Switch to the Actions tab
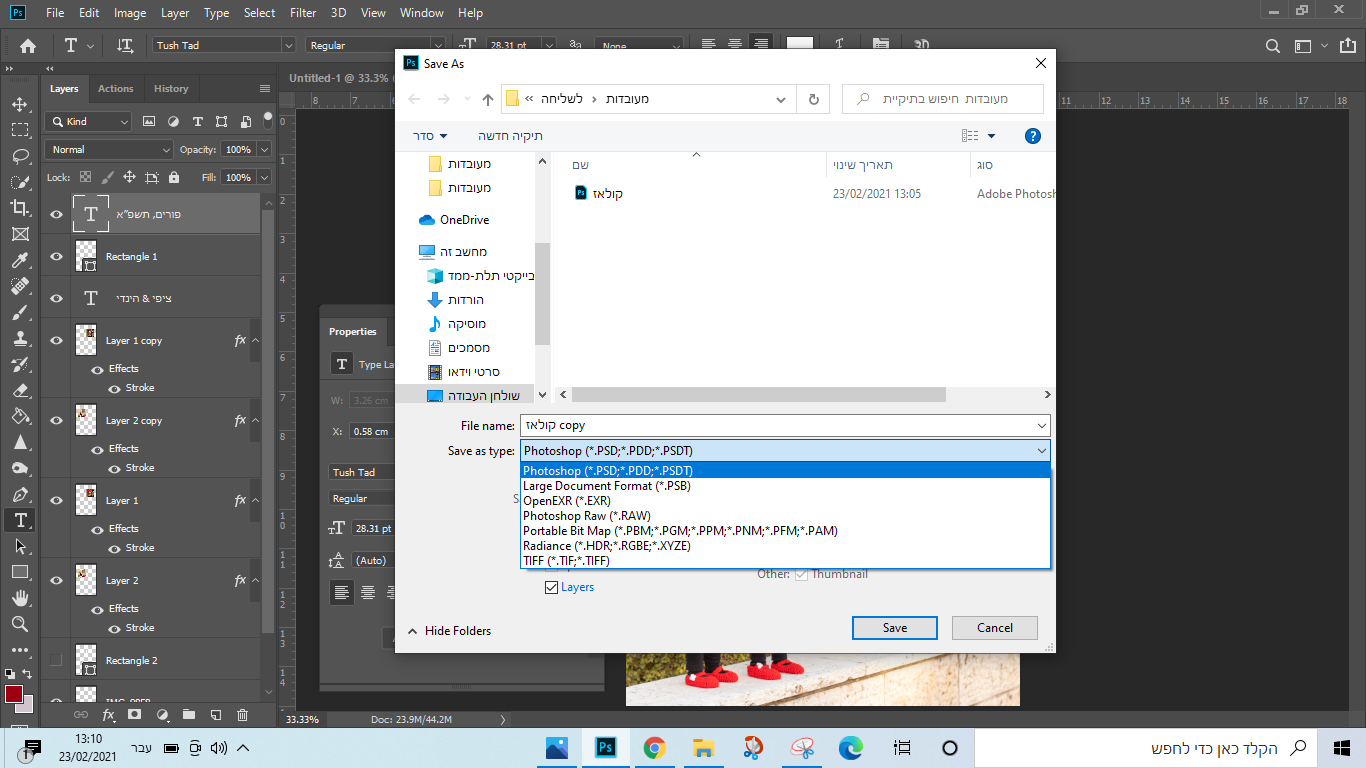The width and height of the screenshot is (1366, 768). click(x=115, y=89)
